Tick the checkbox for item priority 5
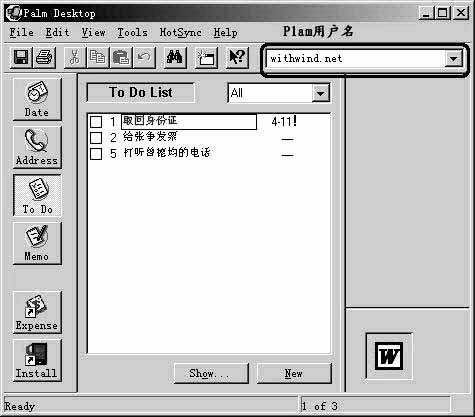475x417 pixels. click(96, 154)
